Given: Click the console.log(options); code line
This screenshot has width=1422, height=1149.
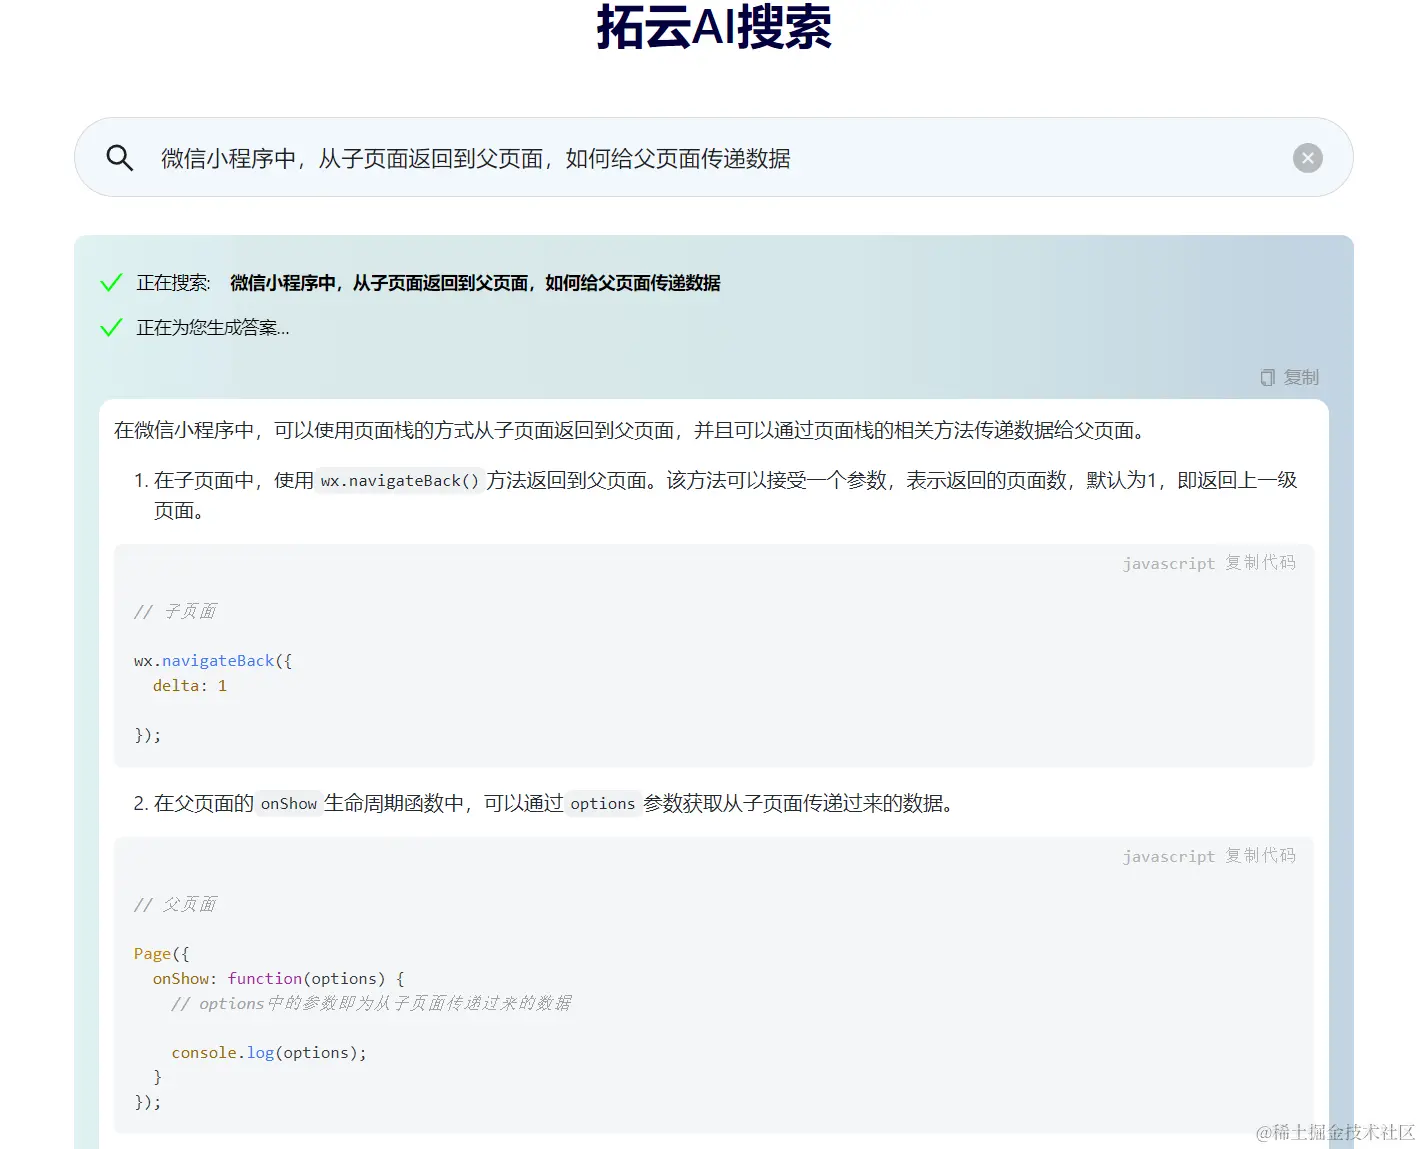Looking at the screenshot, I should coord(269,1053).
